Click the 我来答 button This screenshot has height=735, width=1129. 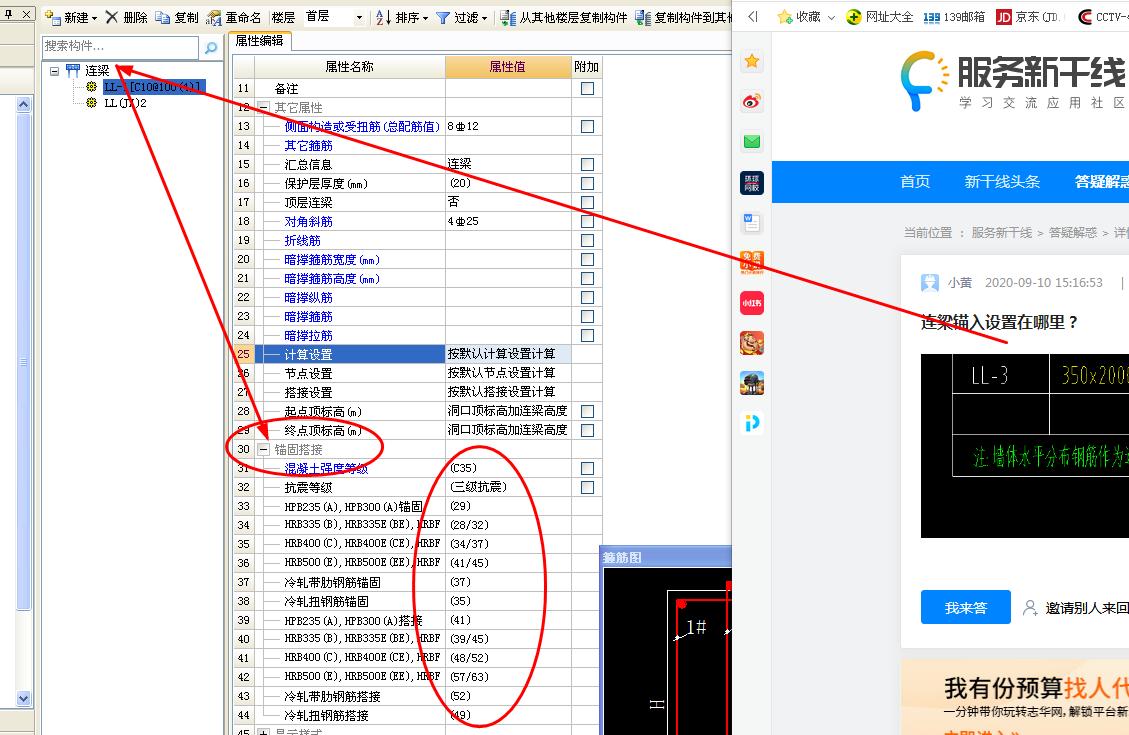point(966,608)
